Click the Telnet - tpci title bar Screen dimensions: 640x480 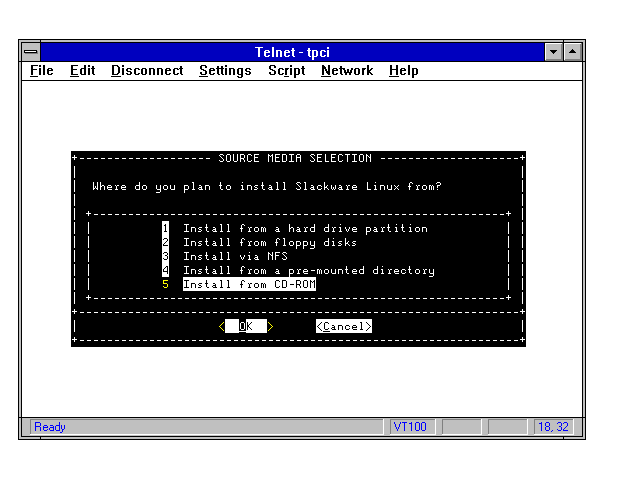[x=293, y=51]
